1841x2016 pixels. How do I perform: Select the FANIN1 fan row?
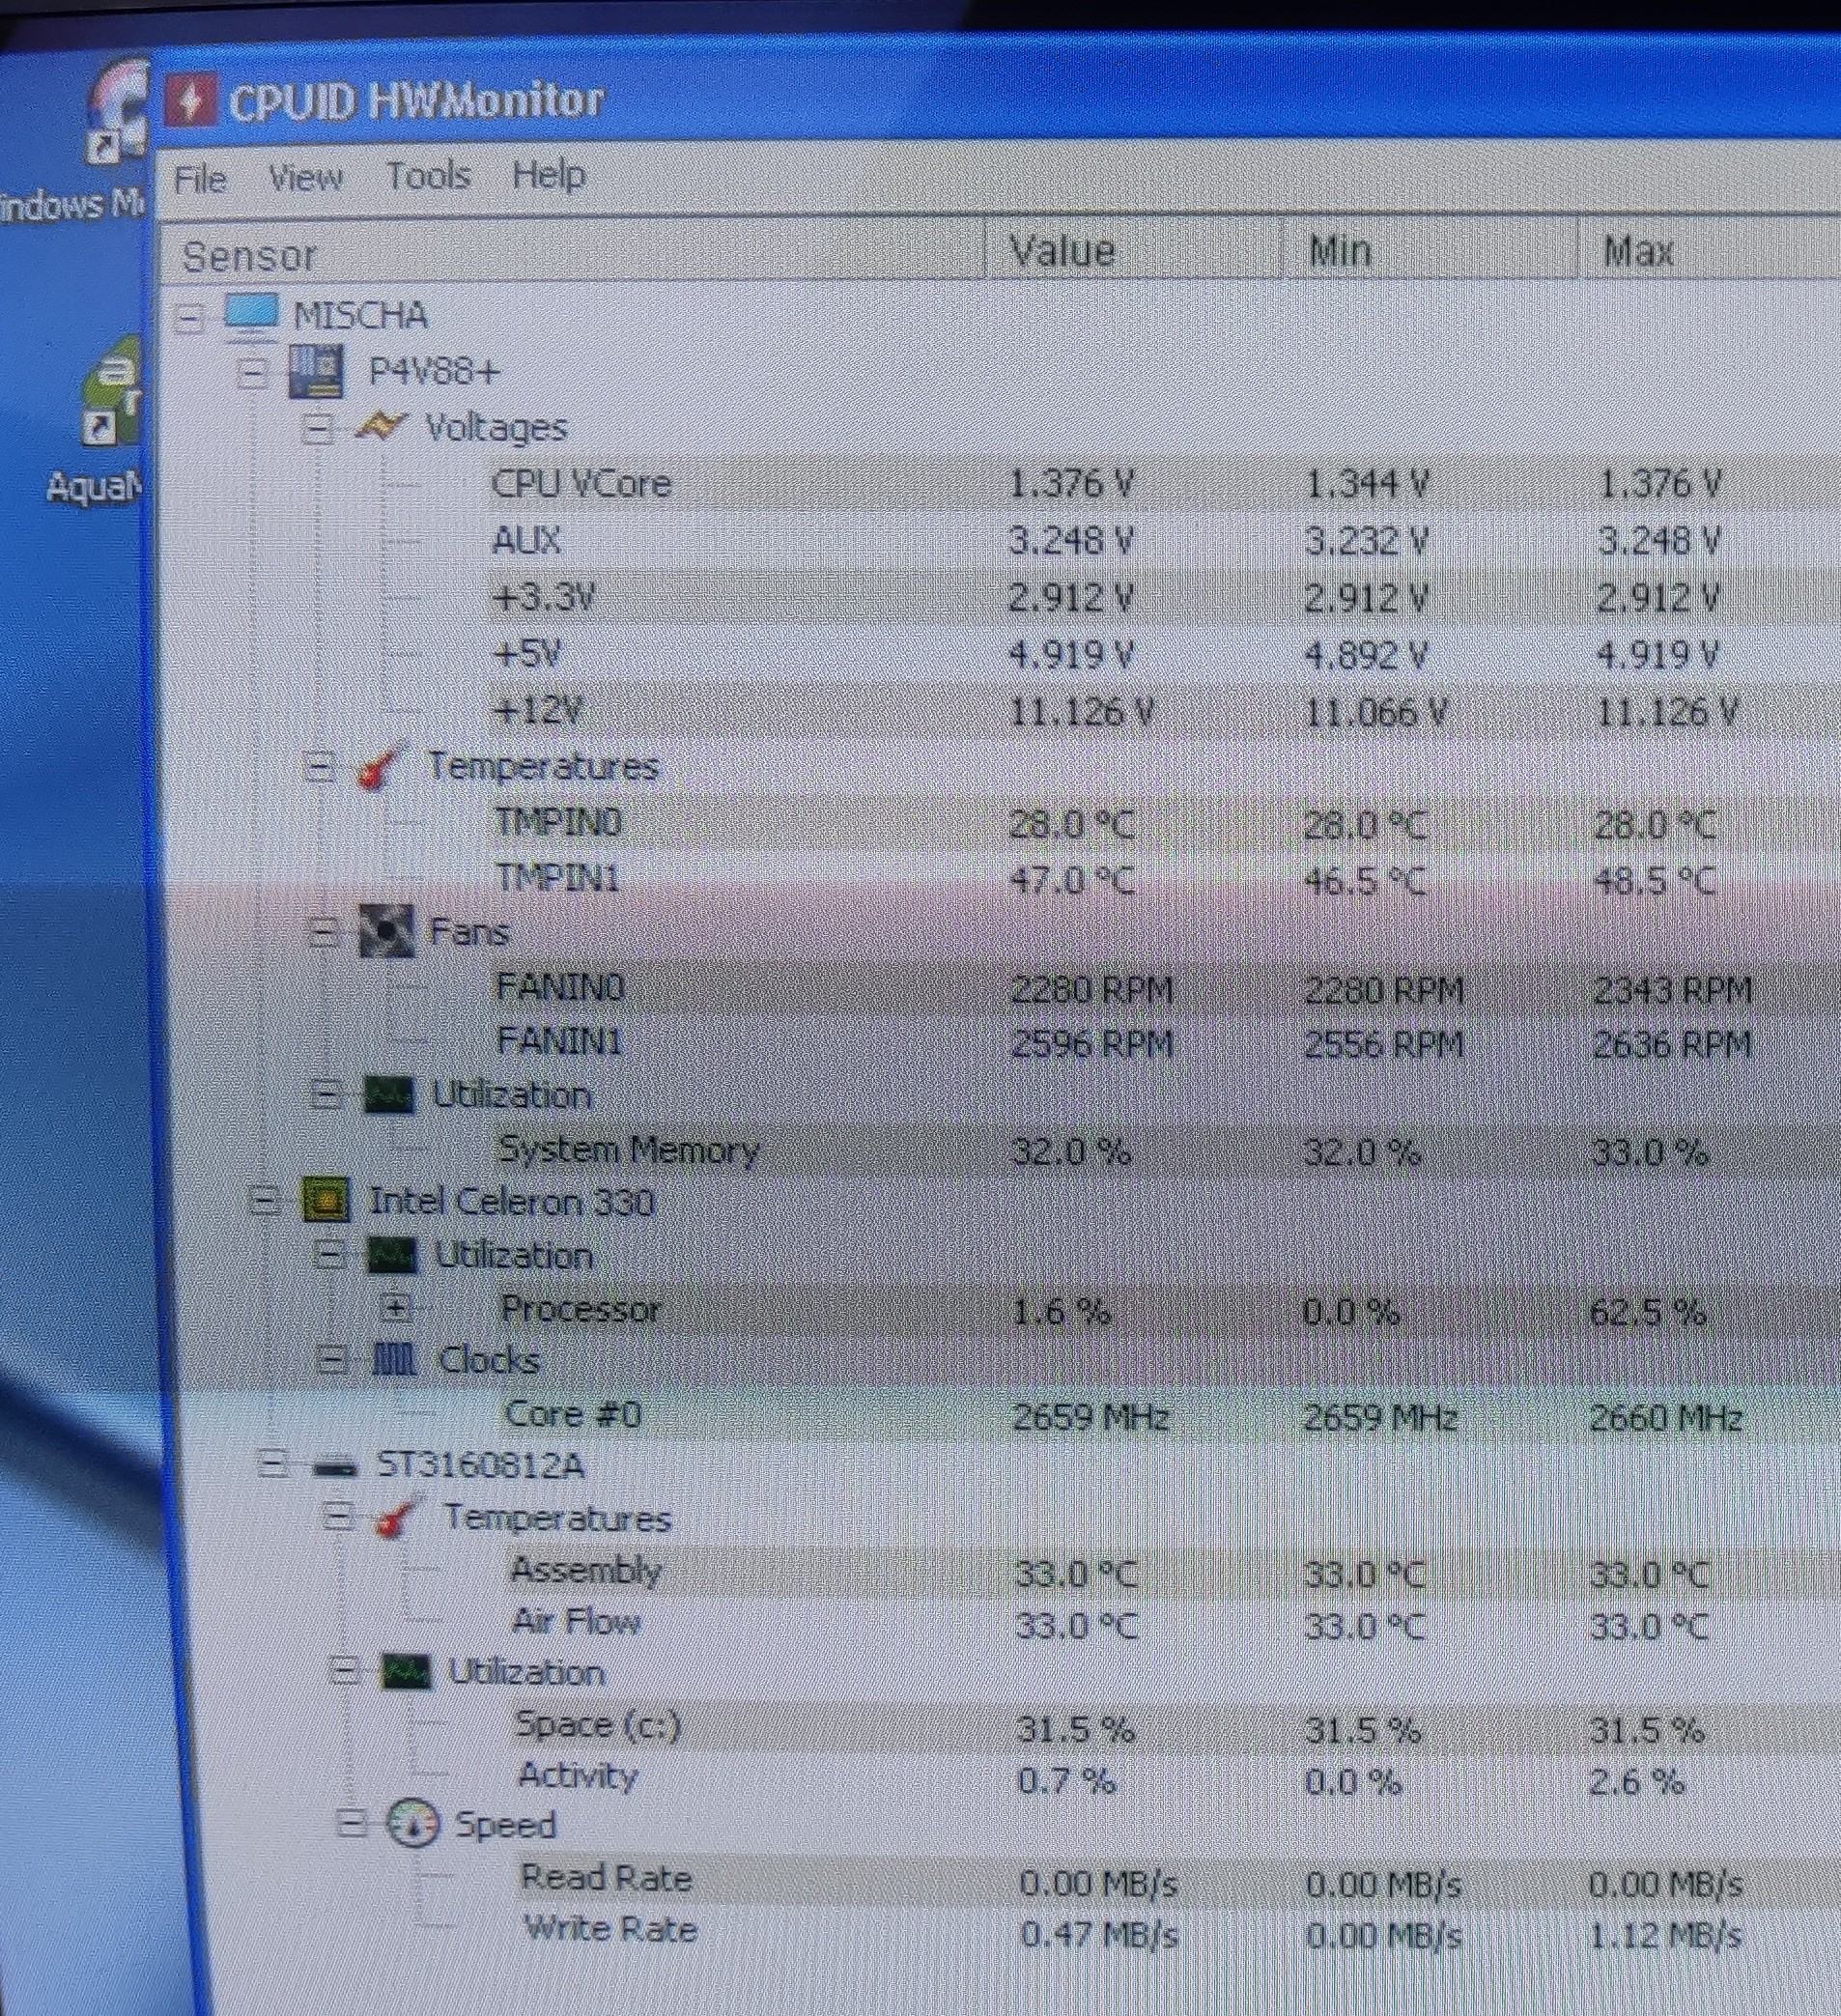pyautogui.click(x=560, y=1041)
